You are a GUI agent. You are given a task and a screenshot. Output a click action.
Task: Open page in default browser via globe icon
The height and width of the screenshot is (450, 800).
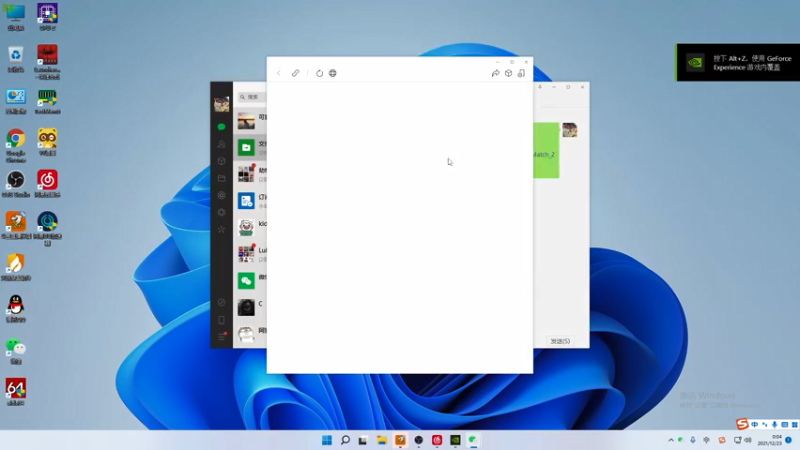point(333,73)
